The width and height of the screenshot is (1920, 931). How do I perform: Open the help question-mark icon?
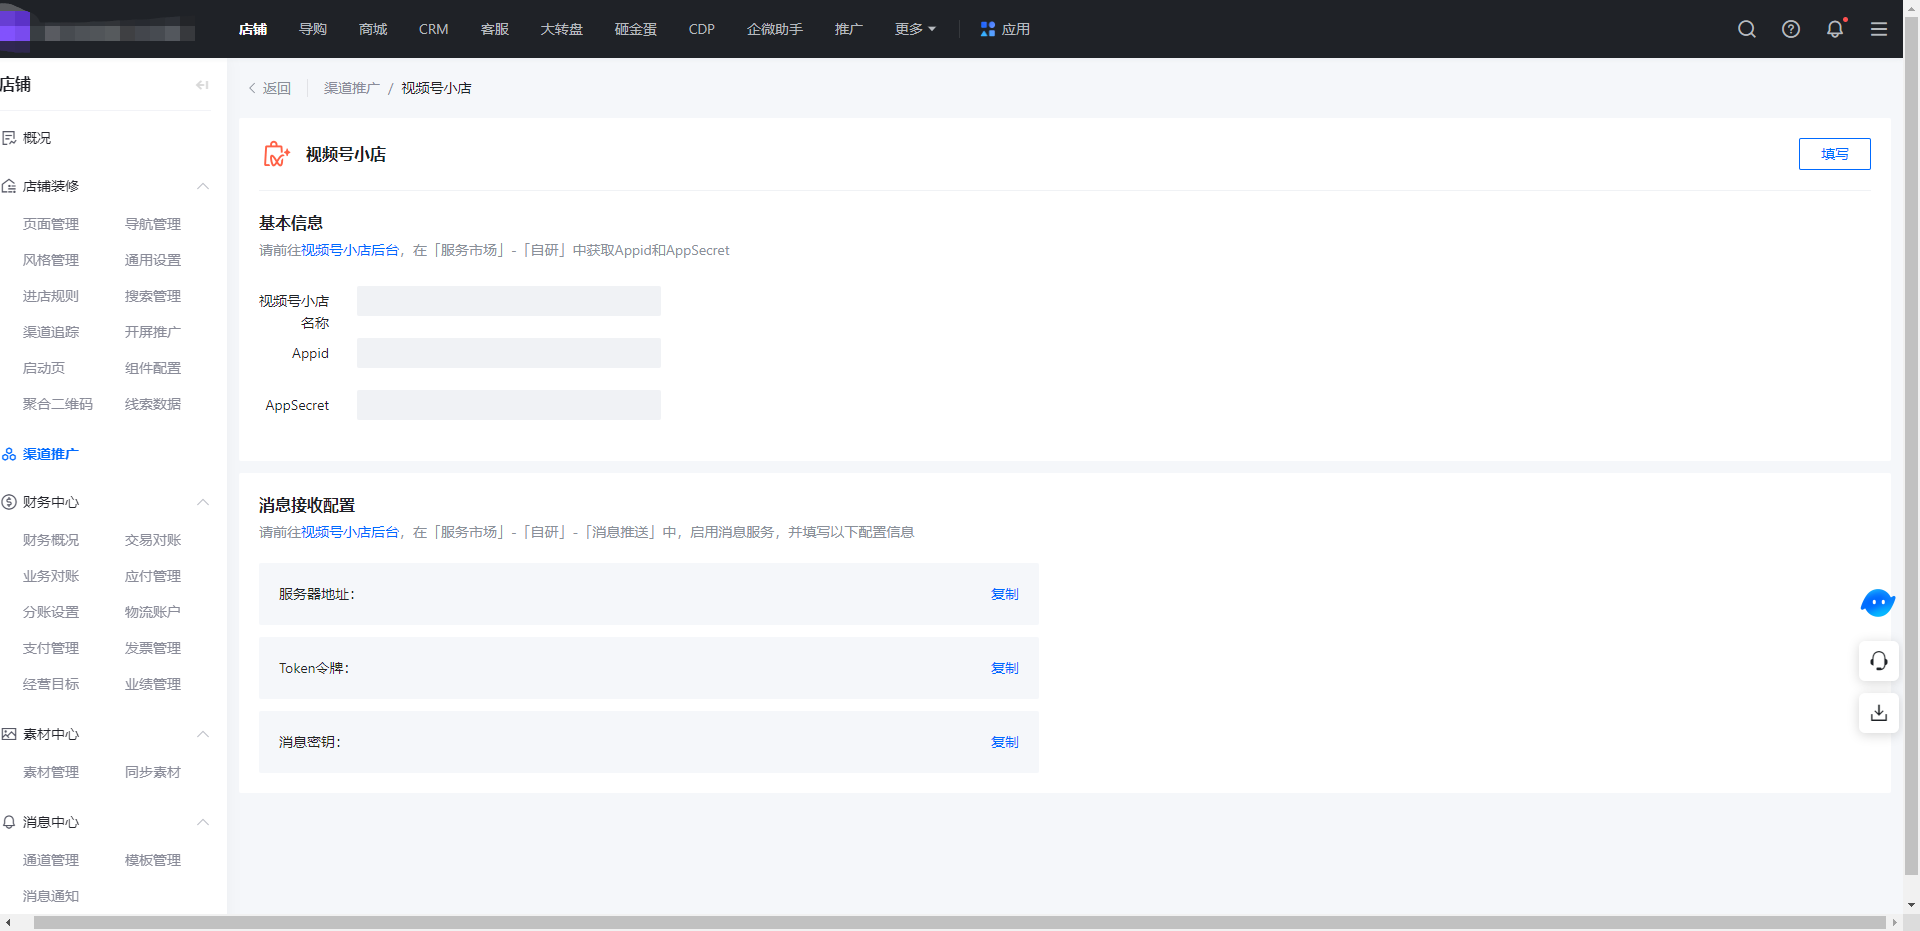coord(1791,29)
